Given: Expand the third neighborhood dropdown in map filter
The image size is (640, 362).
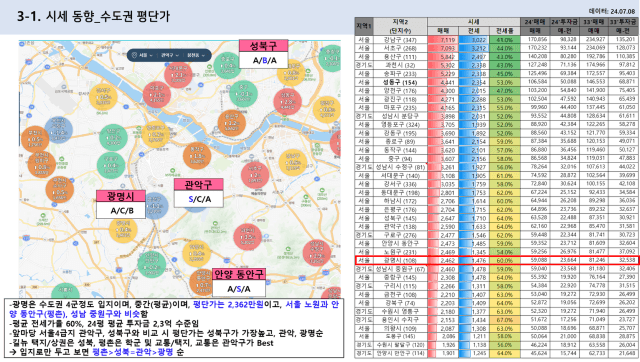Looking at the screenshot, I should click(196, 55).
